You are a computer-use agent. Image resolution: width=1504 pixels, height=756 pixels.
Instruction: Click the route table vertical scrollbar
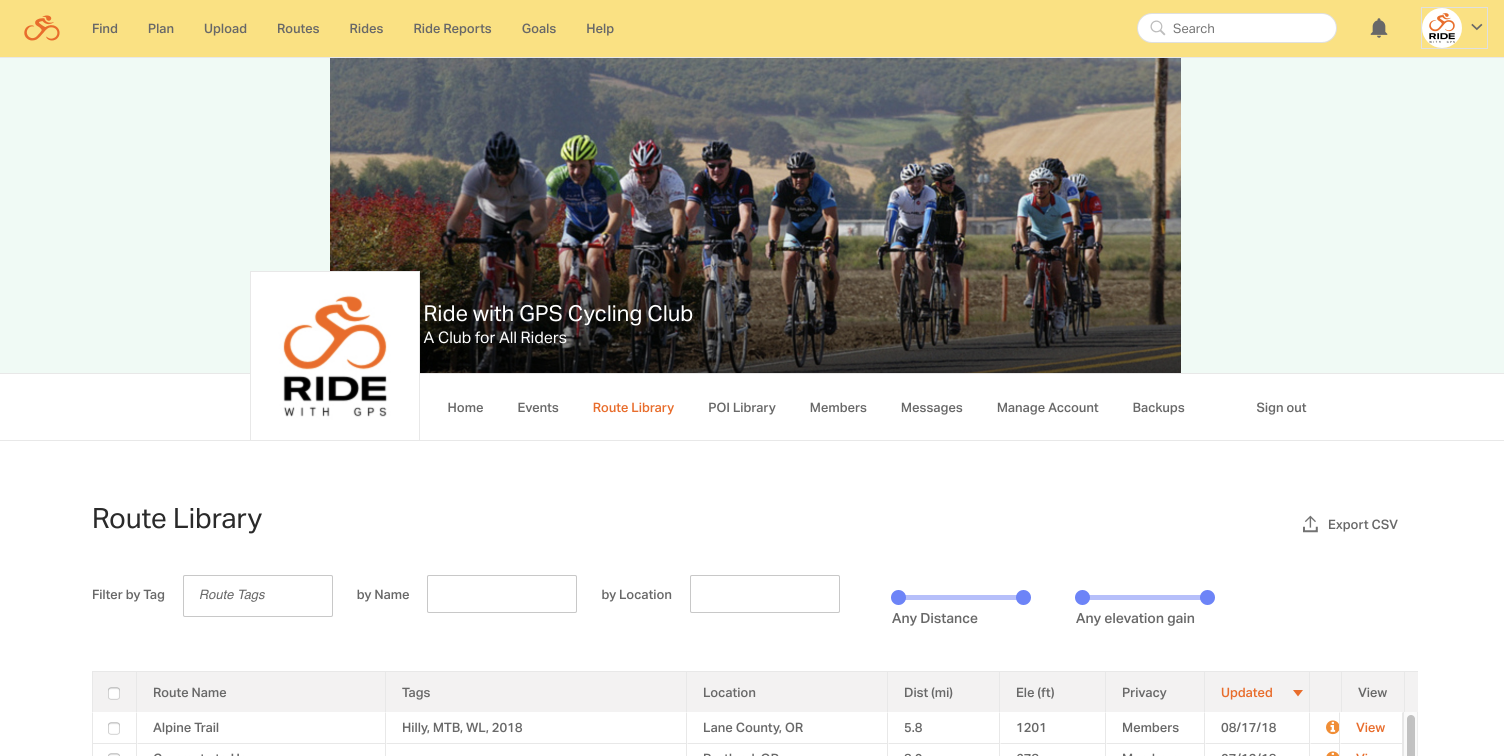(1410, 734)
